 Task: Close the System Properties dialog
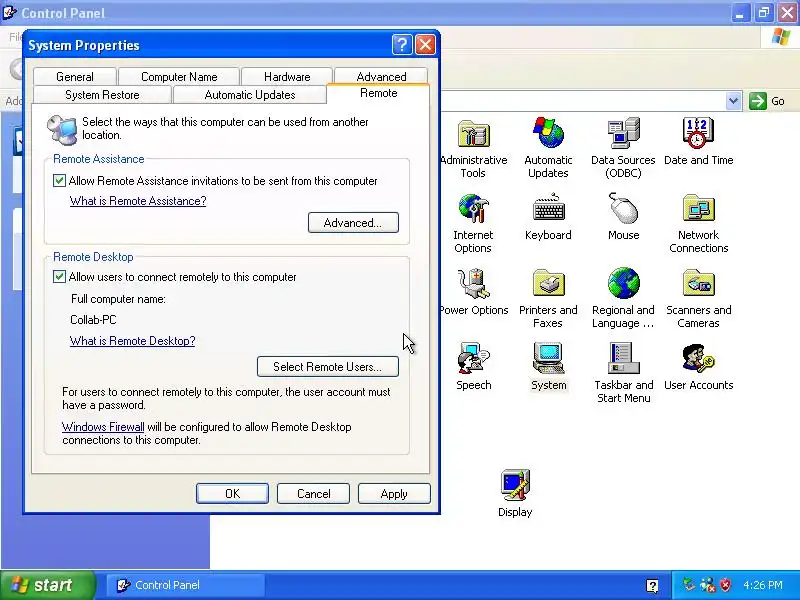426,45
